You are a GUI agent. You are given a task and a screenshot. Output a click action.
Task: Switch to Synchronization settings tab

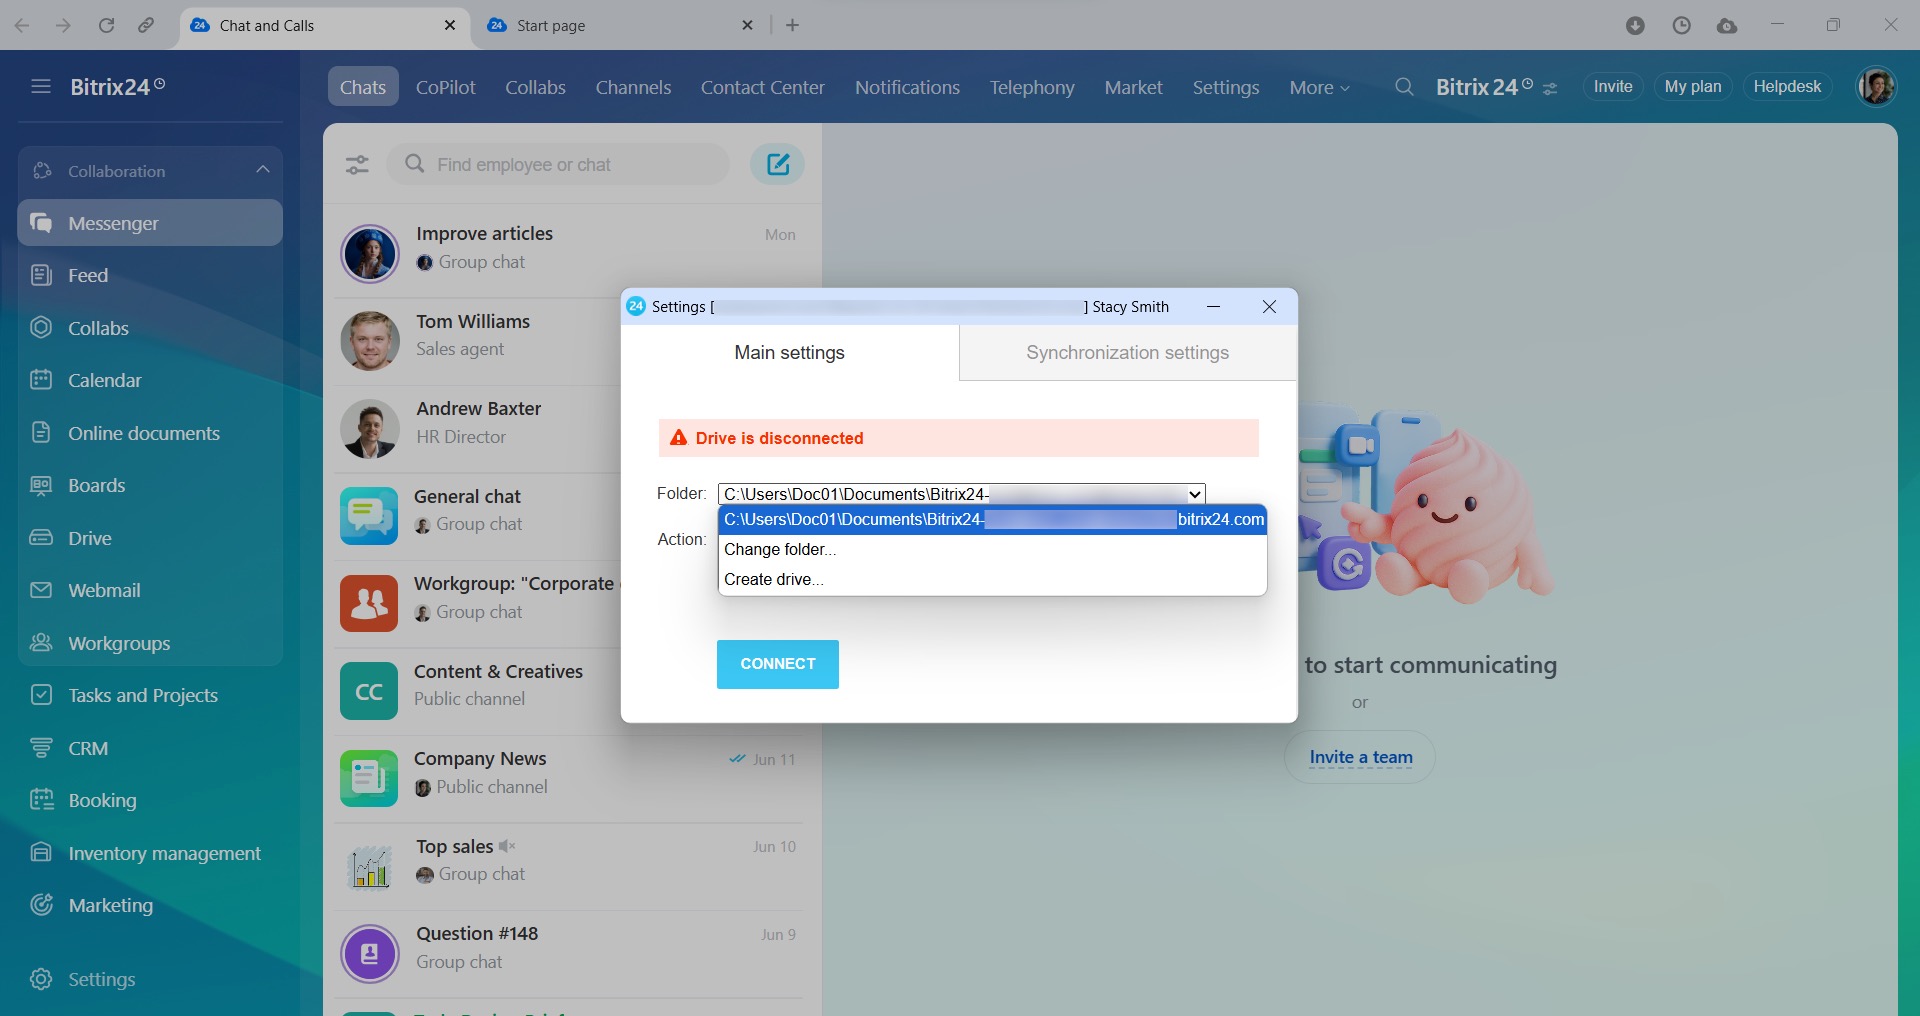pyautogui.click(x=1128, y=352)
